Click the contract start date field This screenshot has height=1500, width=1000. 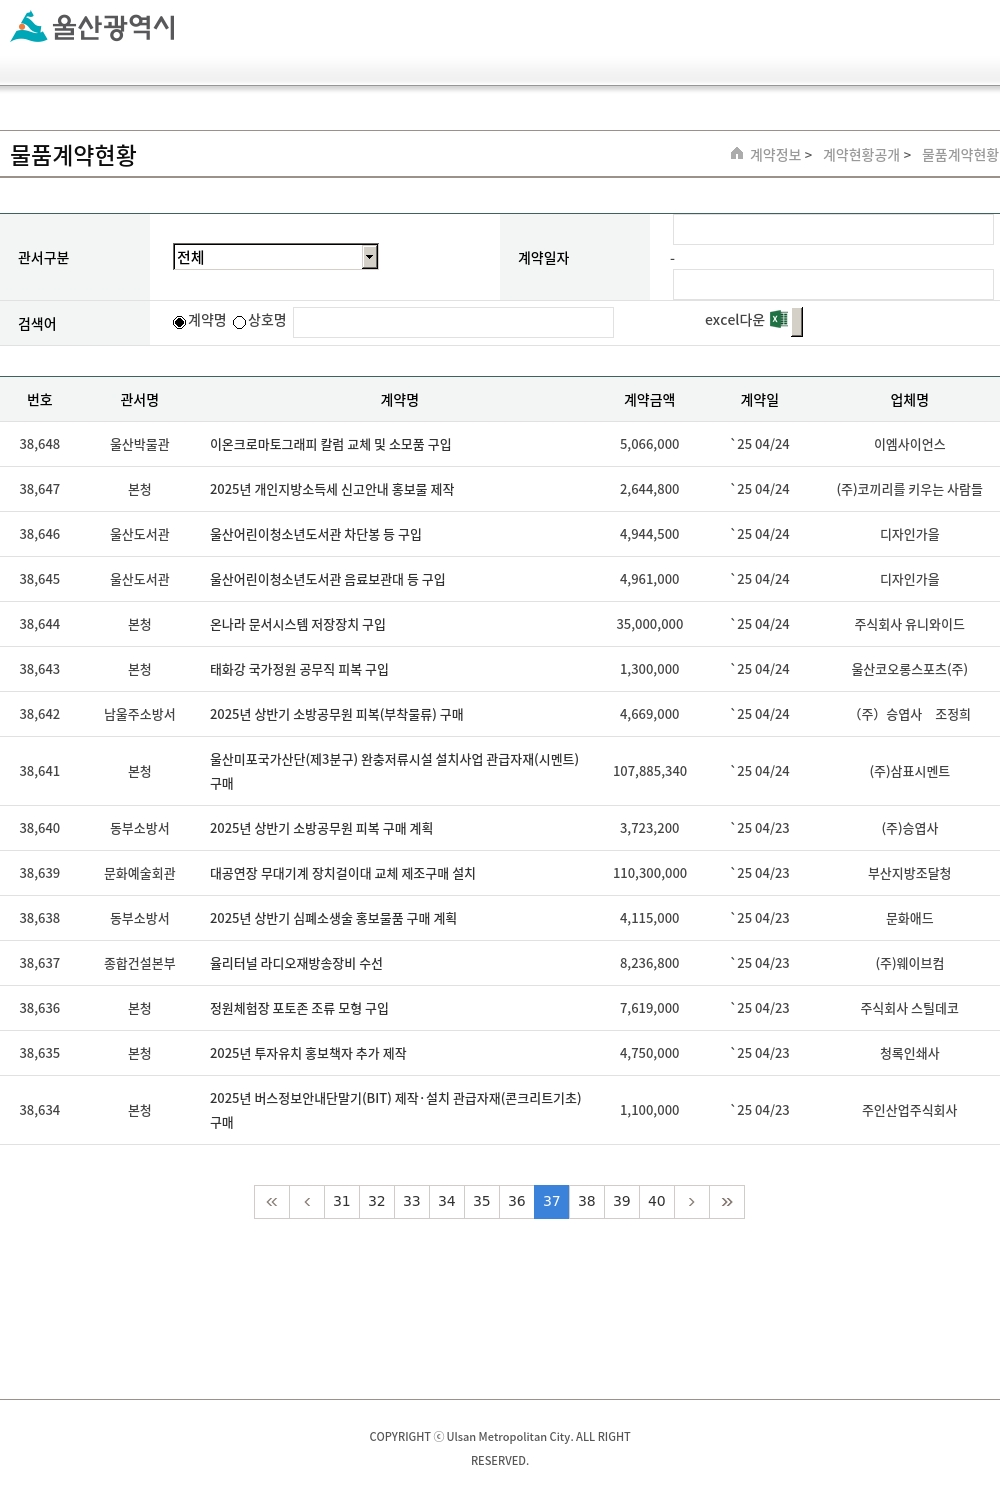pyautogui.click(x=833, y=230)
